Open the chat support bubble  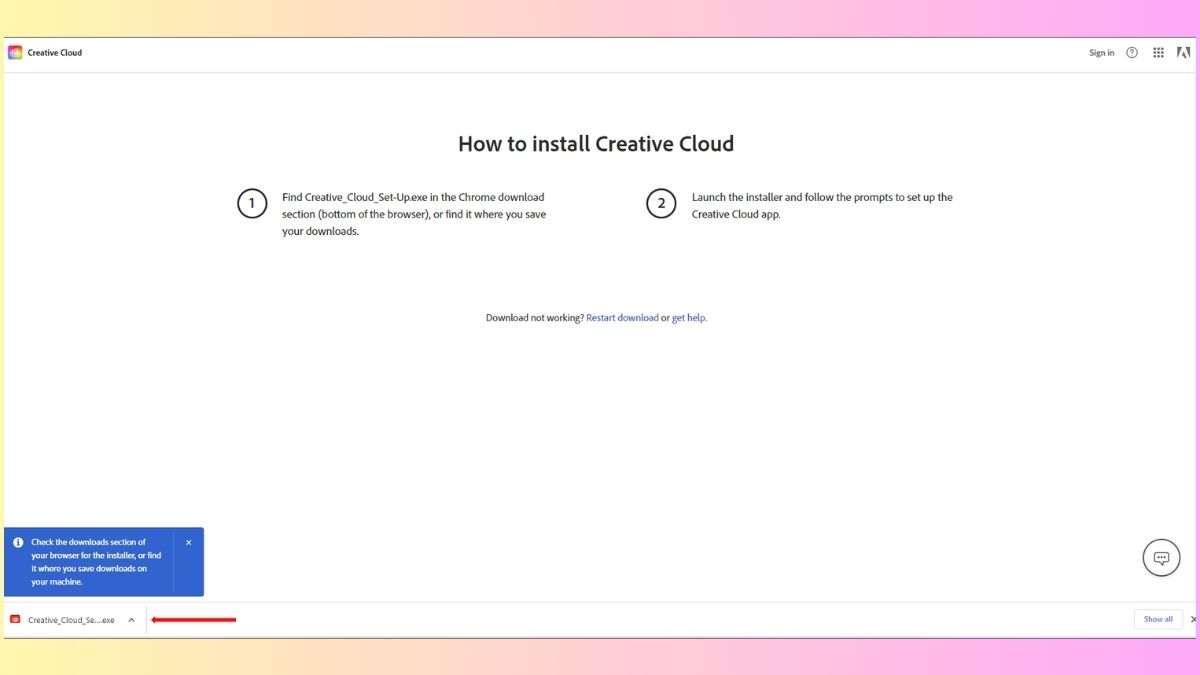[x=1161, y=557]
